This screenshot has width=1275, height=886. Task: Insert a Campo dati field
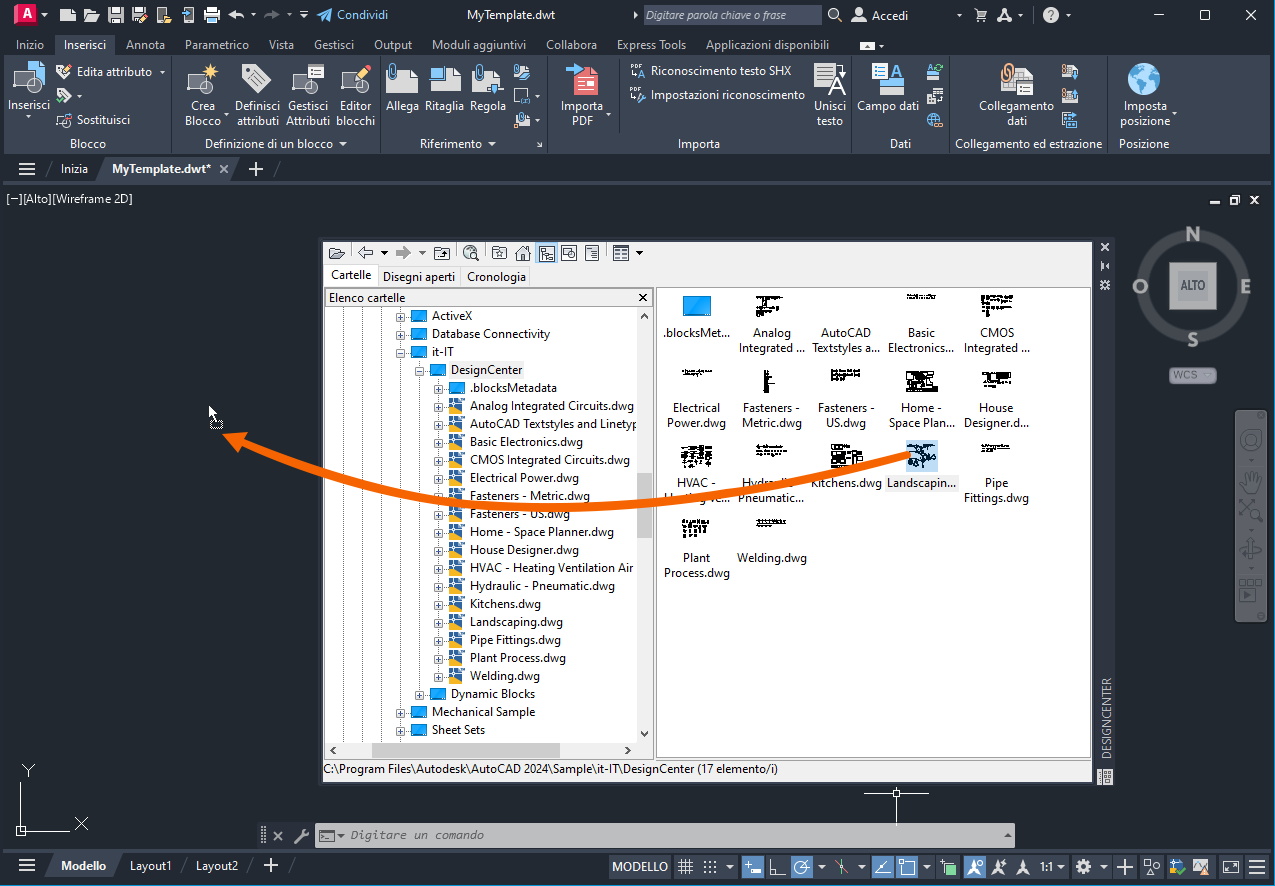tap(888, 88)
